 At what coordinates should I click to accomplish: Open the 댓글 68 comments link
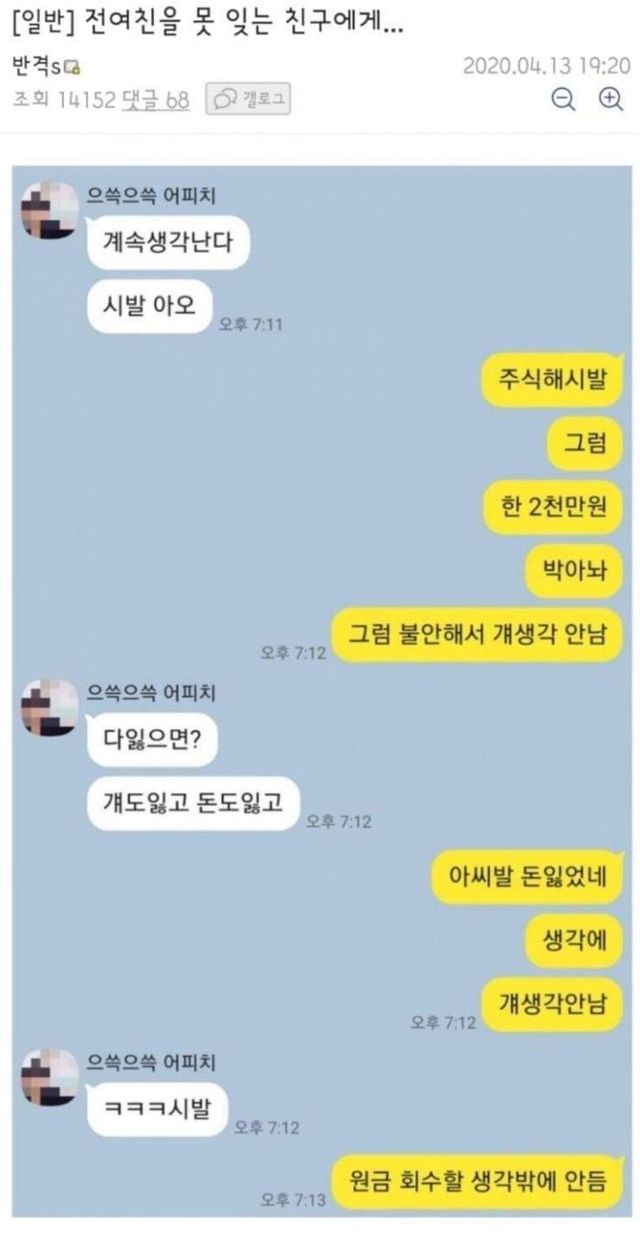click(155, 99)
